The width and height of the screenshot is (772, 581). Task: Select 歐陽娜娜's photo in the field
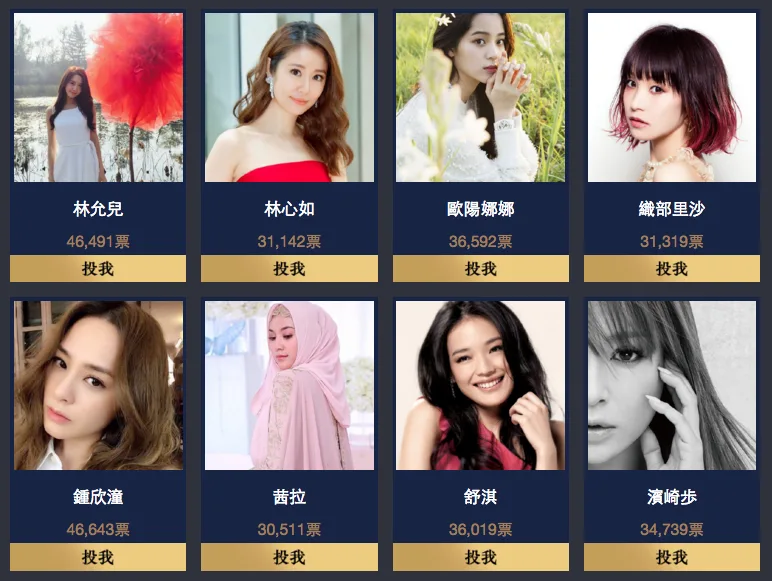(x=481, y=97)
